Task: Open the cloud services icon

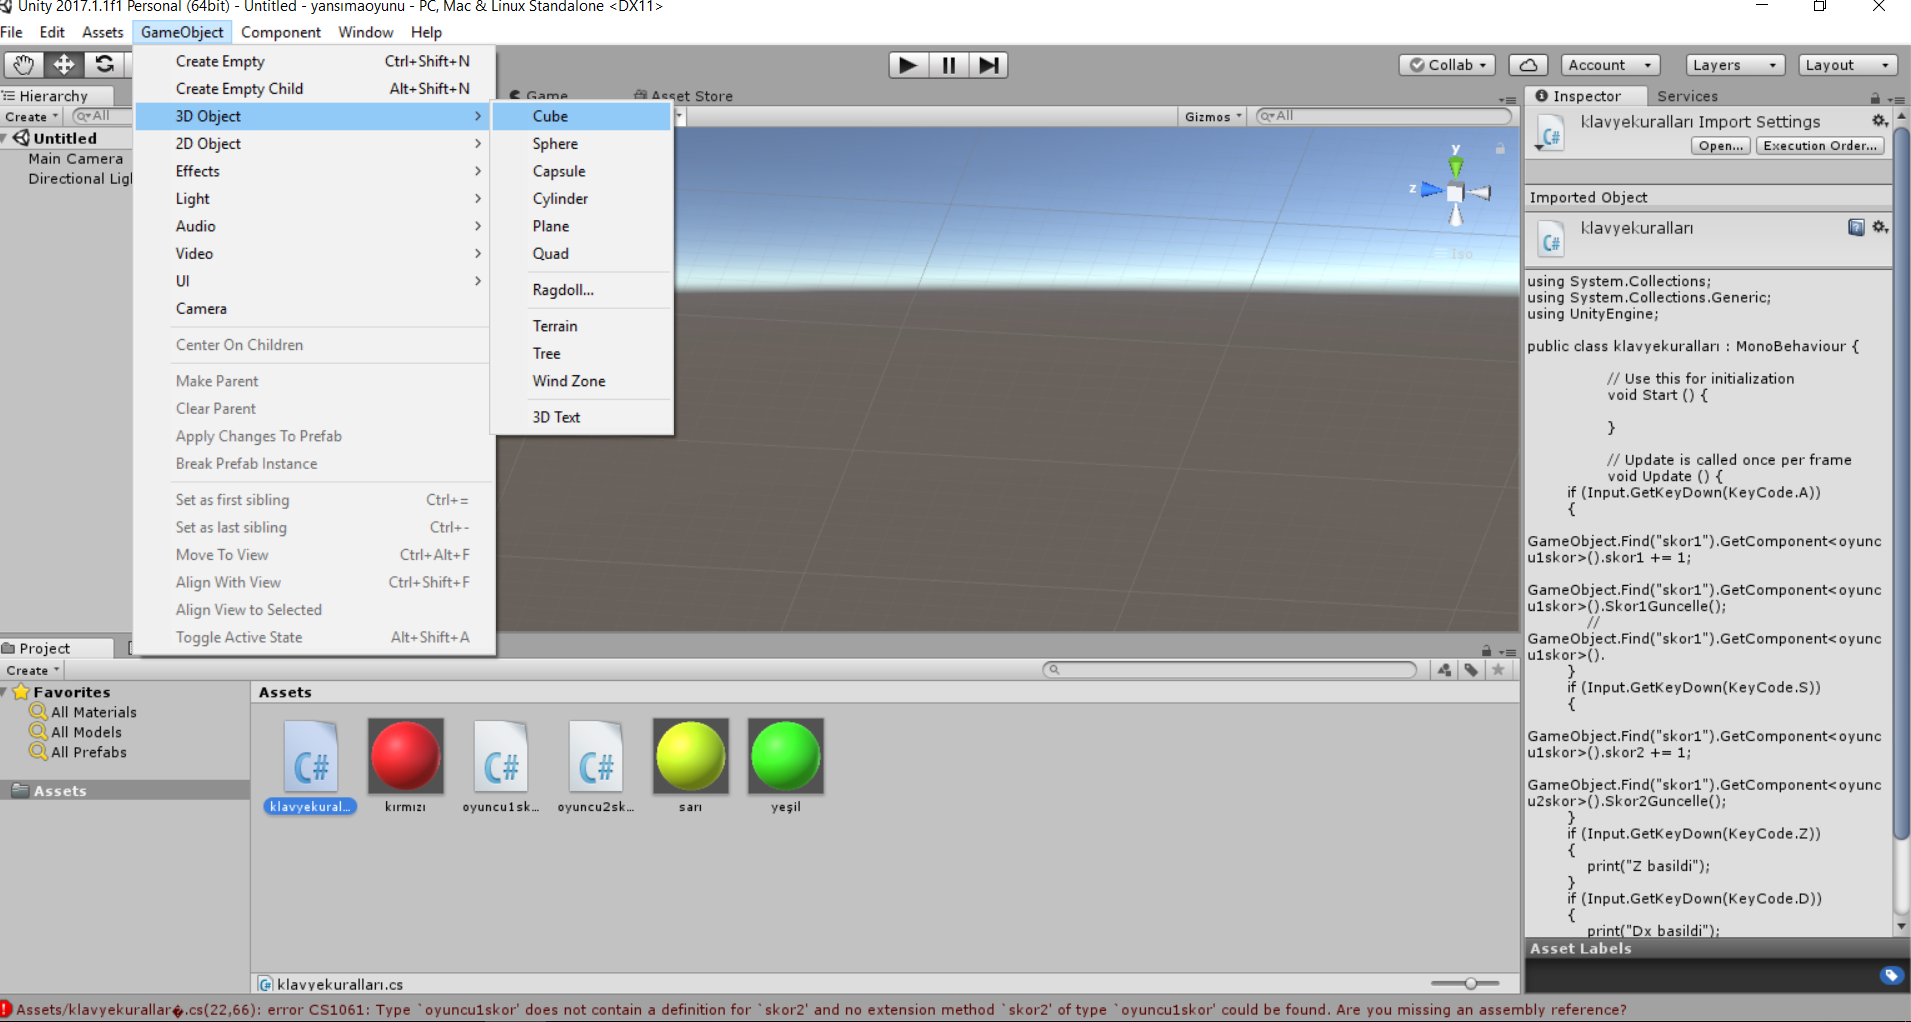Action: coord(1528,65)
